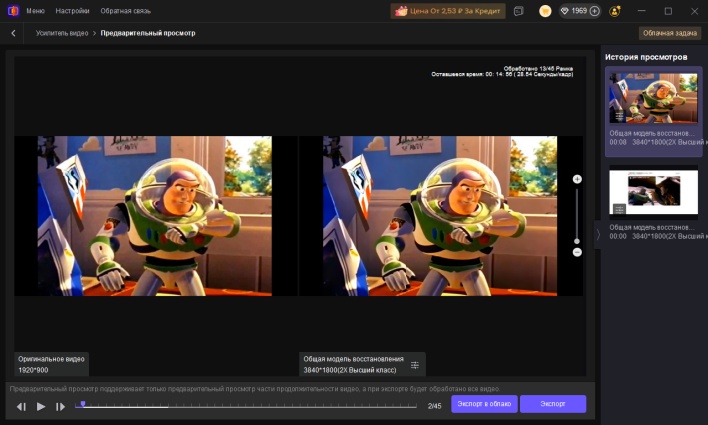Click the История просмотров heading
Screen dimensions: 708x425
pos(646,57)
